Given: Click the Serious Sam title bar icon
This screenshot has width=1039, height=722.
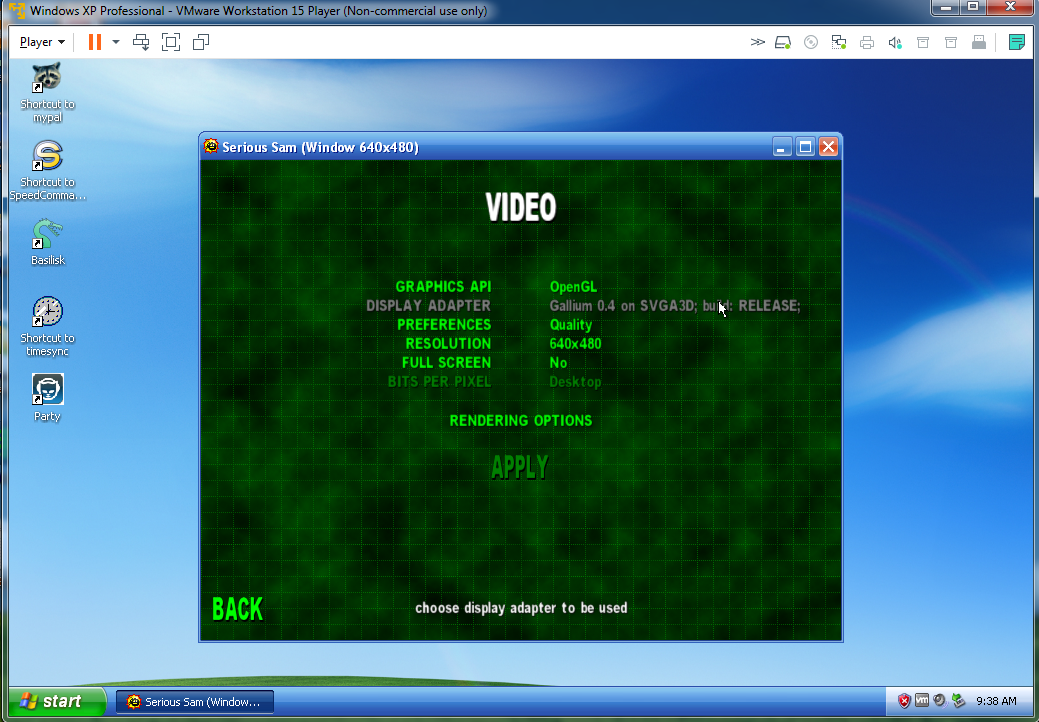Looking at the screenshot, I should pos(211,146).
